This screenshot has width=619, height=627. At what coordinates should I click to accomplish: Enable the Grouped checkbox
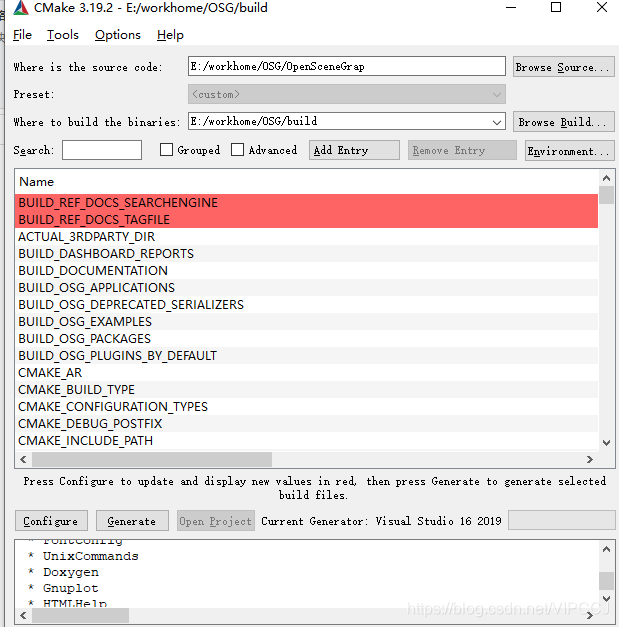coord(166,150)
